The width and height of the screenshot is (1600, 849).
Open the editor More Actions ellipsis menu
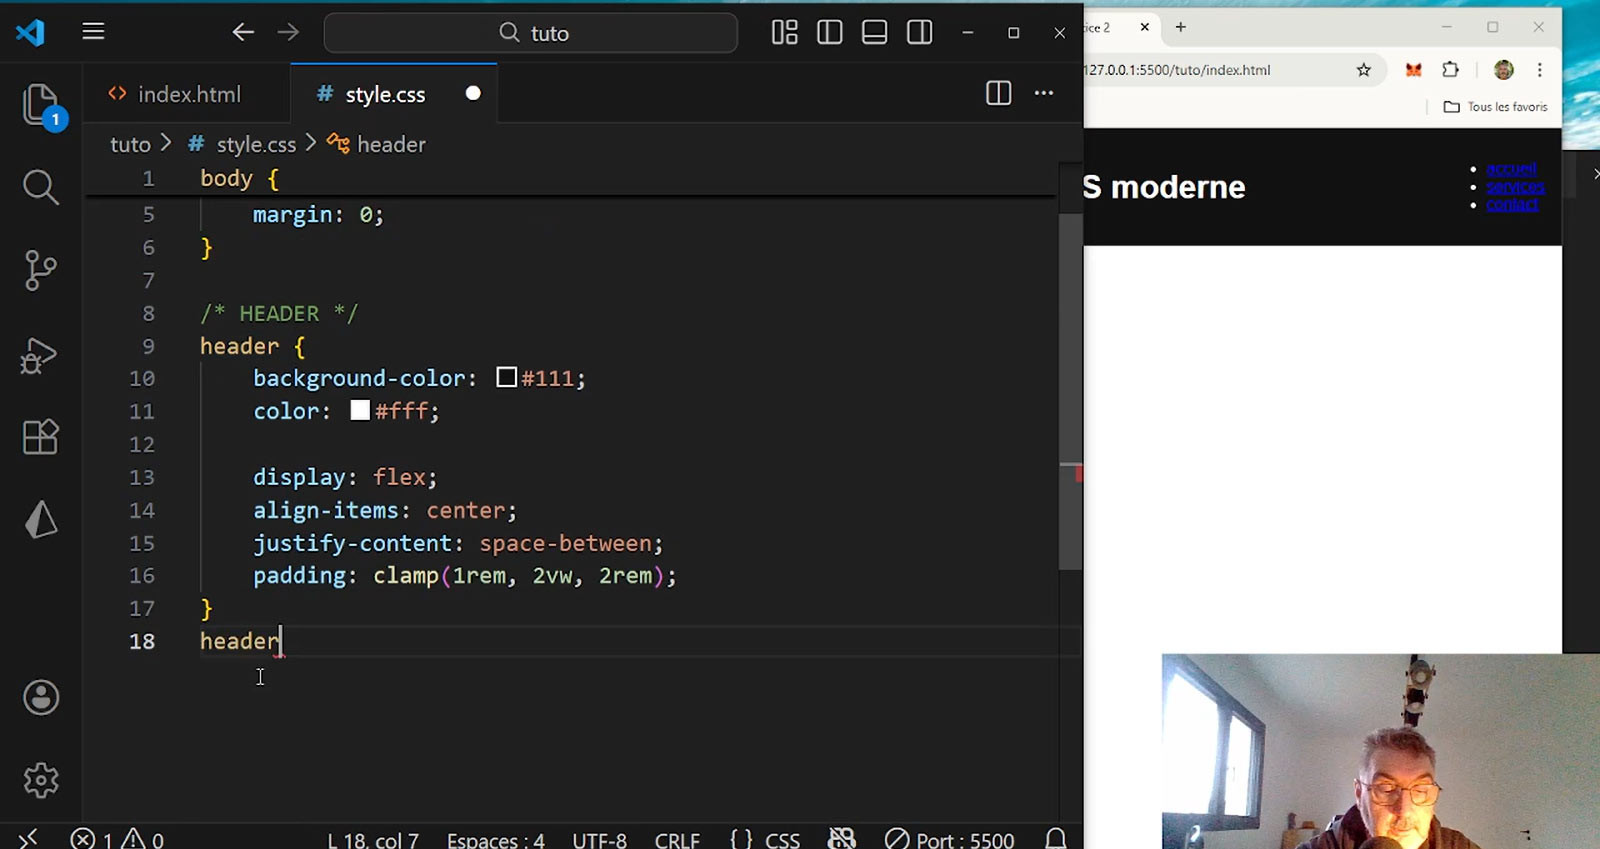point(1044,93)
